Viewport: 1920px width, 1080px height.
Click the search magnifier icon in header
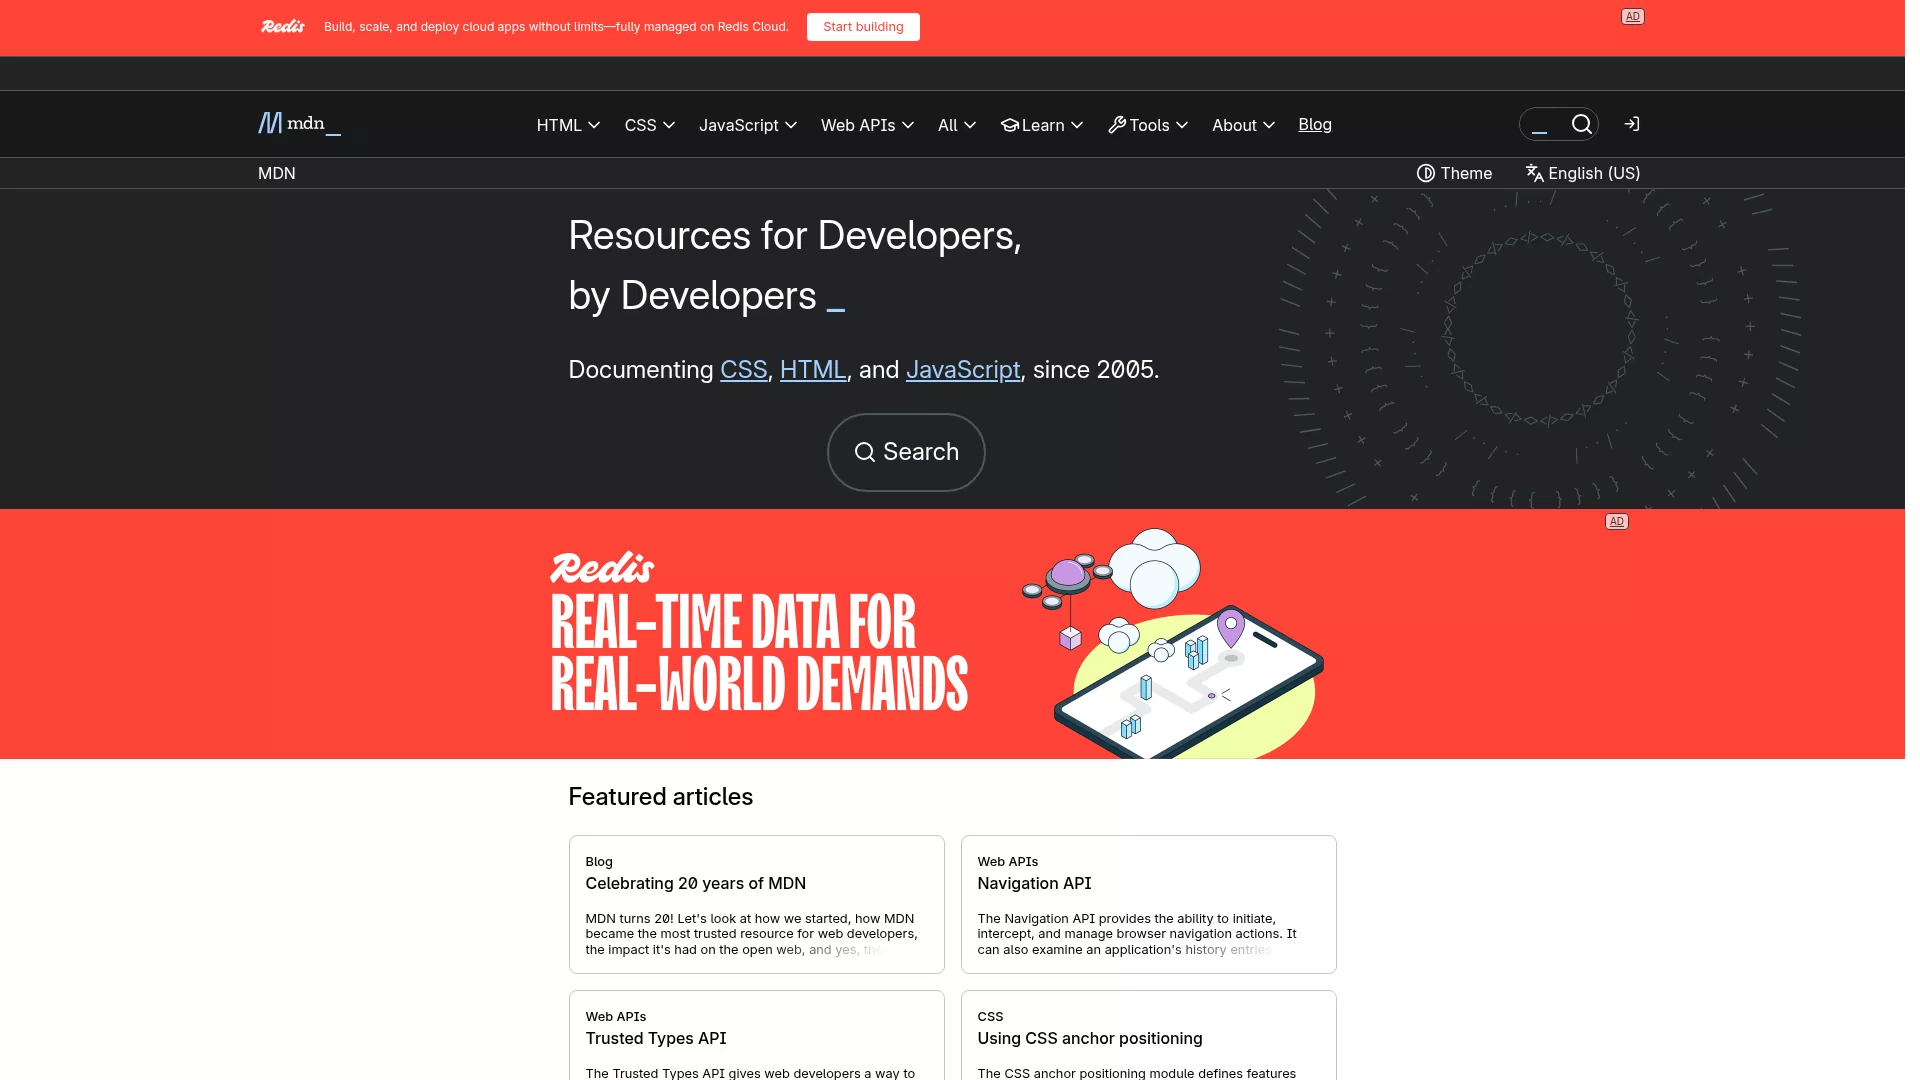[1582, 124]
